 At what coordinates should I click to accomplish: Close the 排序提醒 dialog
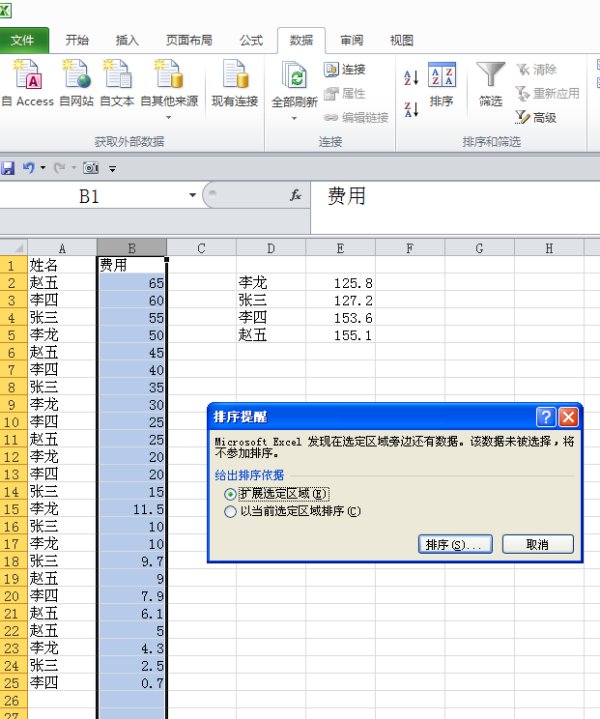(569, 417)
